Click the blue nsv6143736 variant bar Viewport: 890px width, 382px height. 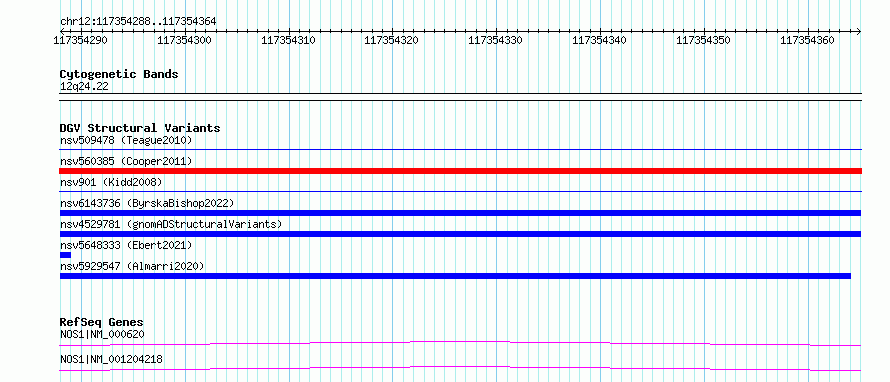click(x=460, y=213)
